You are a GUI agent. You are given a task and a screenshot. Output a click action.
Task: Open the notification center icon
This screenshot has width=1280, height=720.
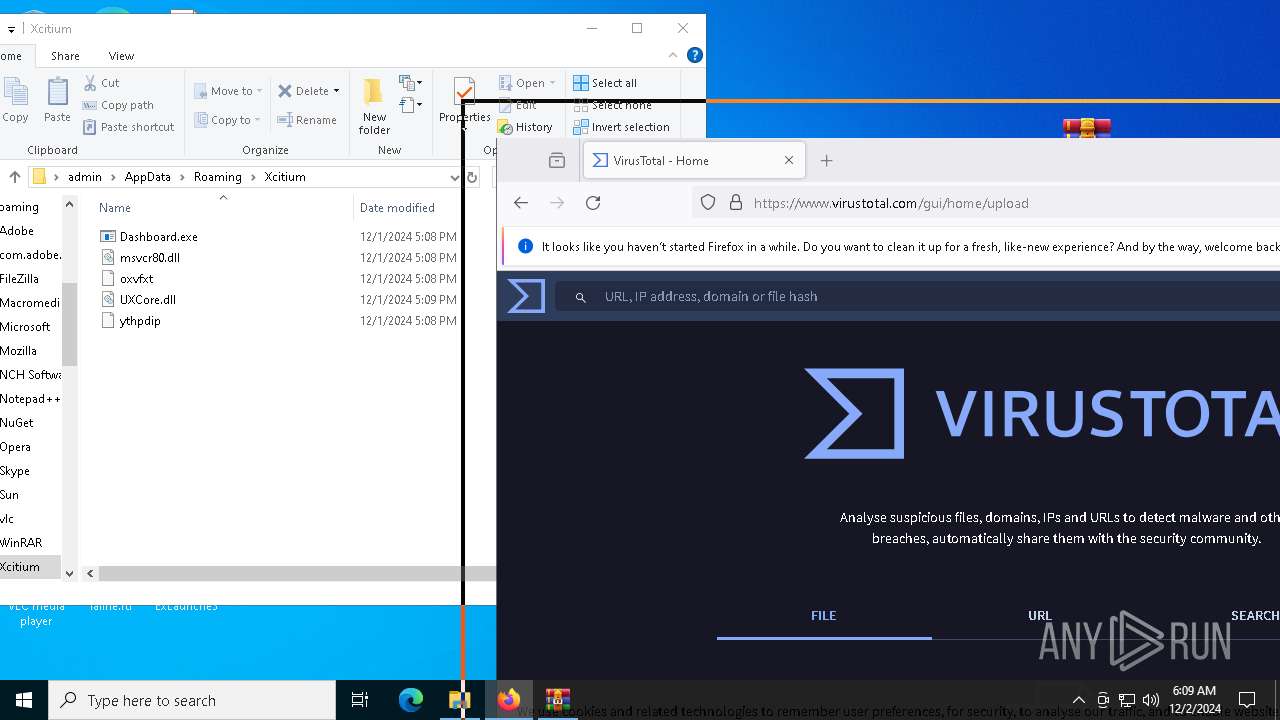[1247, 700]
